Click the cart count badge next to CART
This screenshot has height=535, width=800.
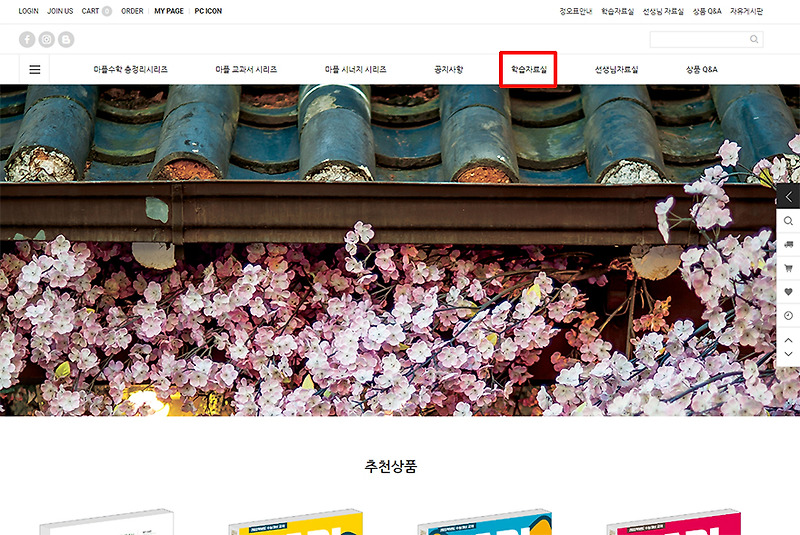tap(107, 11)
